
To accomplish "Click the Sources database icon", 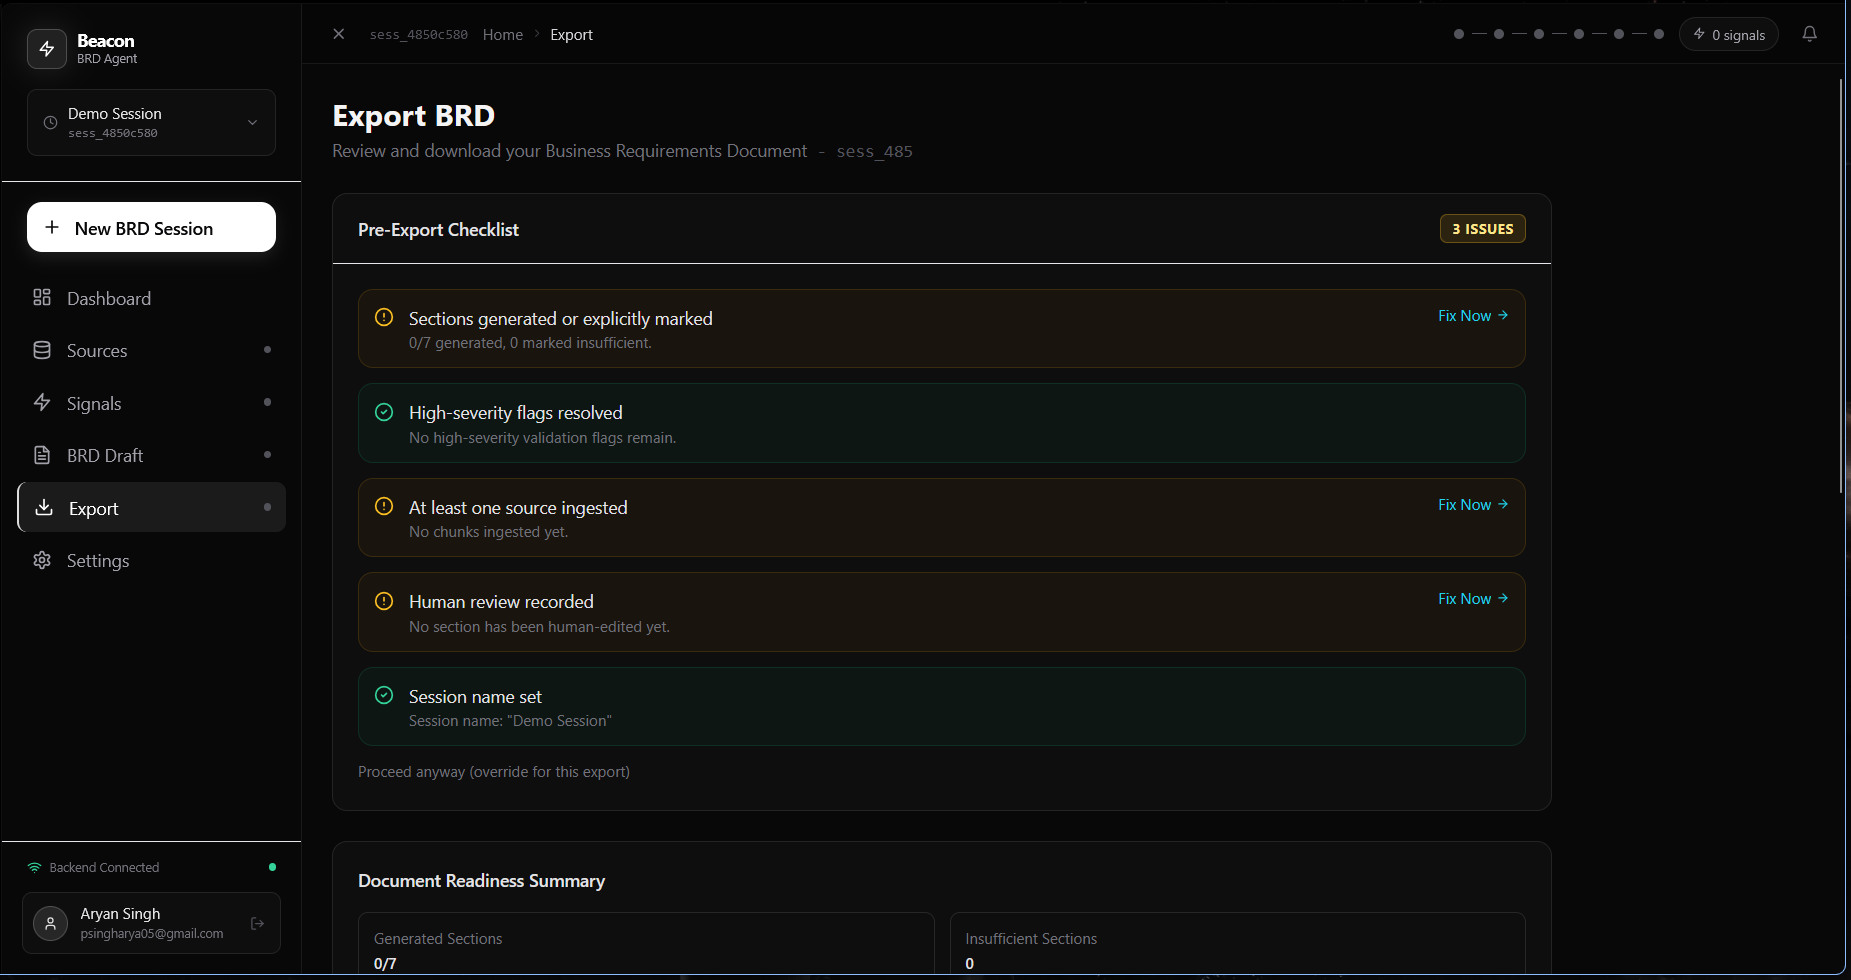I will click(42, 350).
